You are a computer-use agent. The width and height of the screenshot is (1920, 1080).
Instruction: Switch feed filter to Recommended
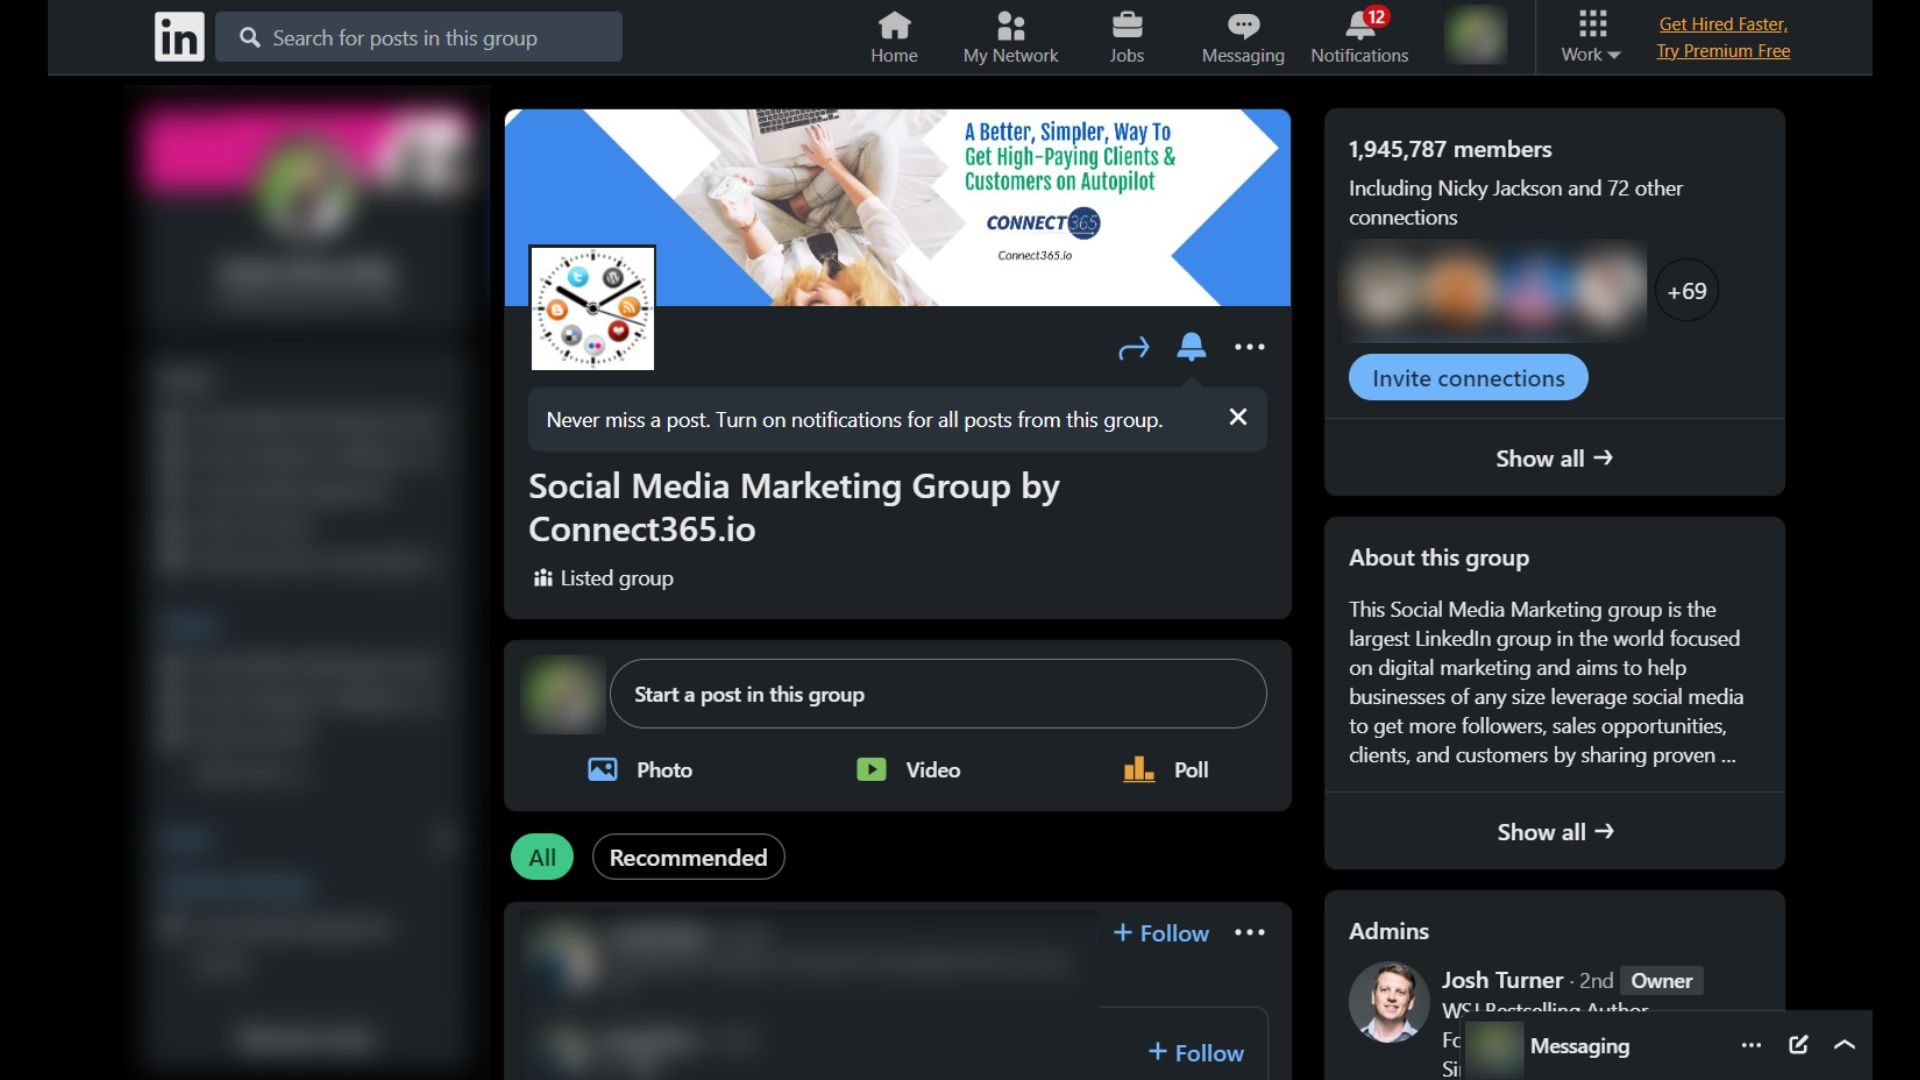coord(687,857)
